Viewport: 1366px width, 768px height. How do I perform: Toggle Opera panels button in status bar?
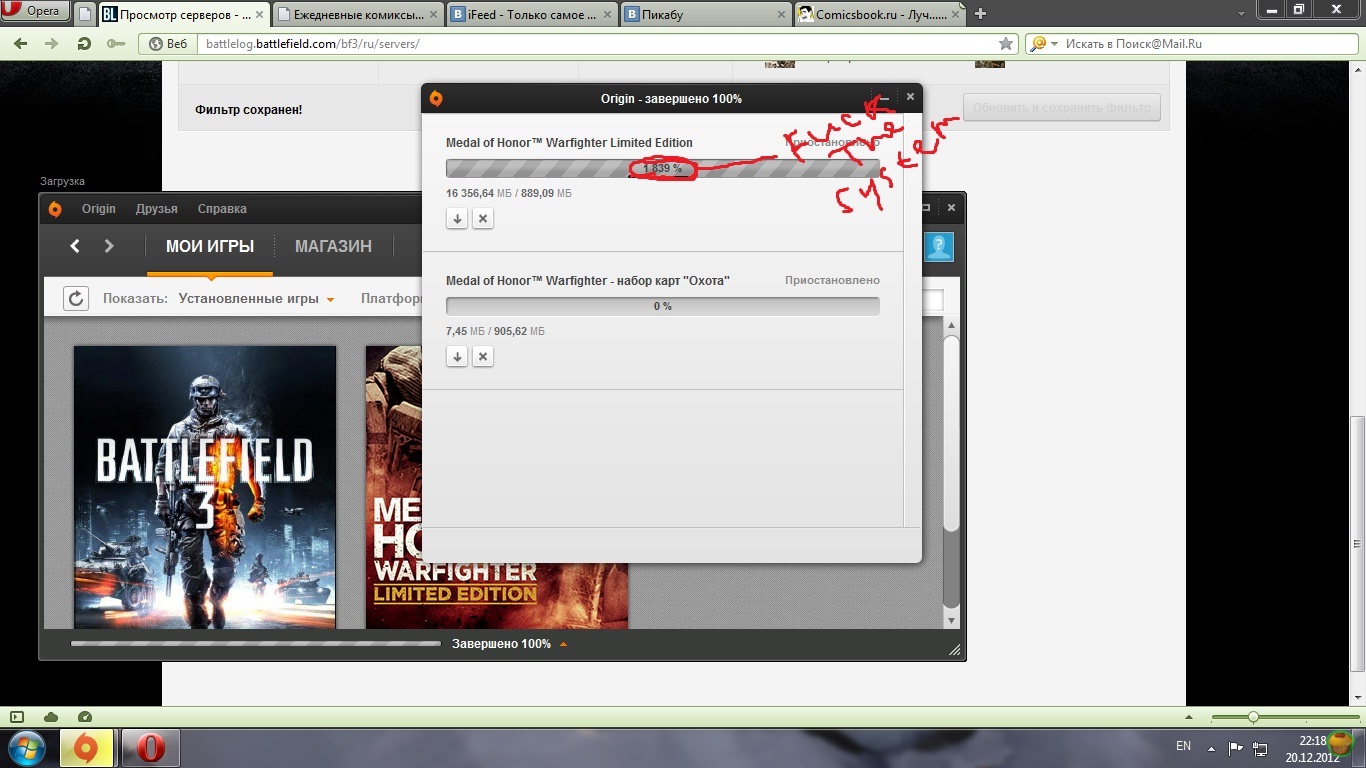point(17,717)
